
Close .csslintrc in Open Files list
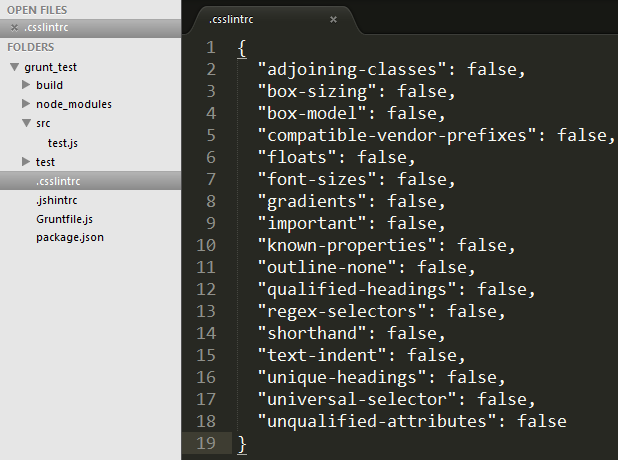click(x=14, y=27)
